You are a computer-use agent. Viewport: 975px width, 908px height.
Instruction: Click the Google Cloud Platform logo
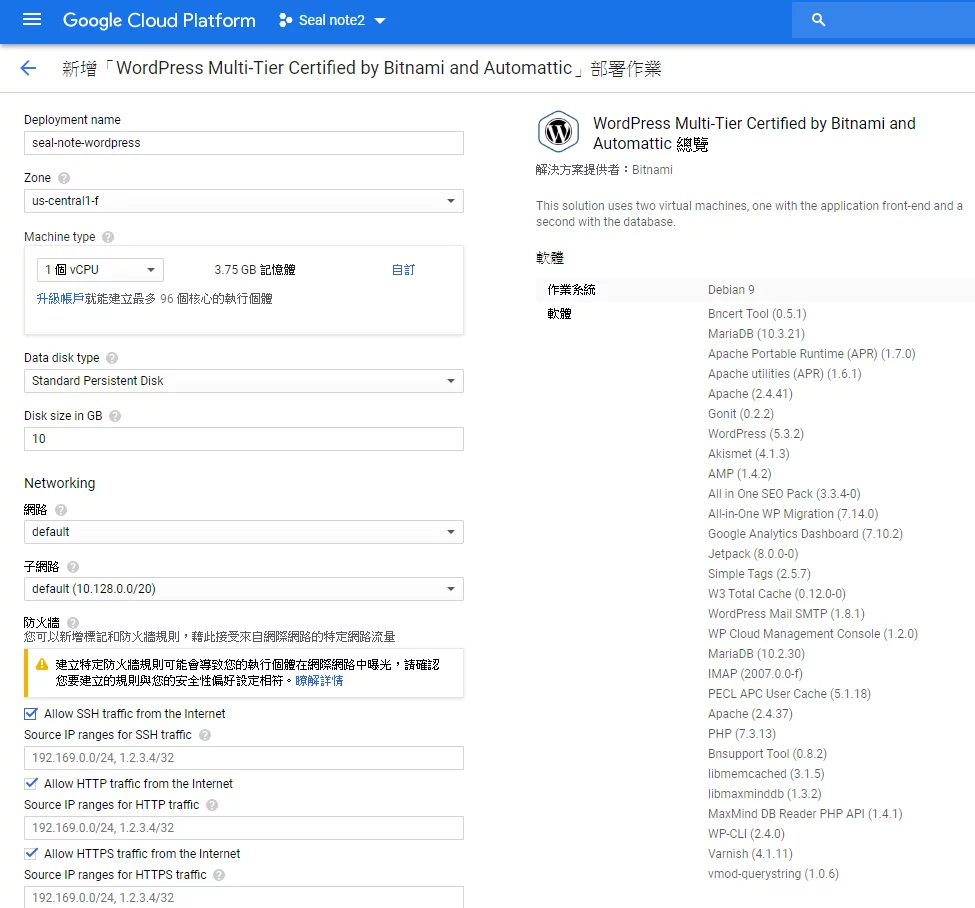[x=159, y=21]
